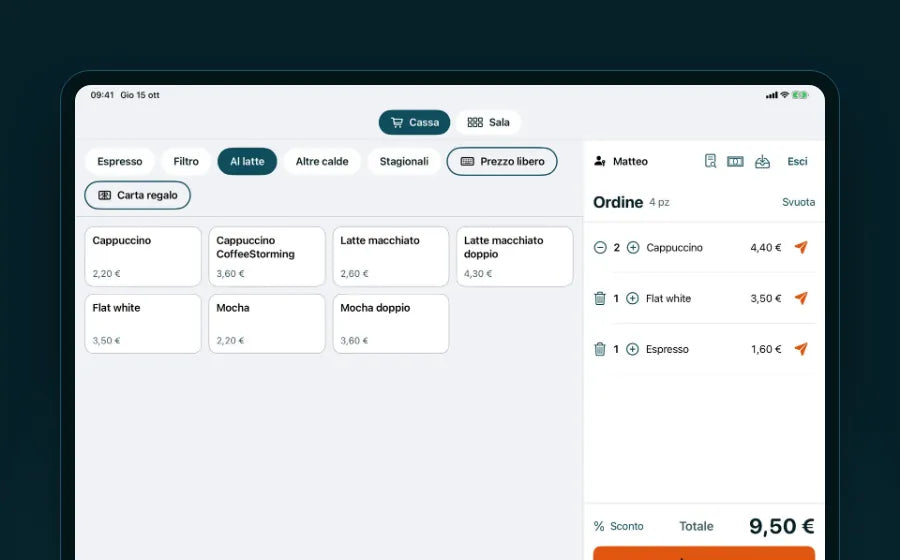The width and height of the screenshot is (900, 560).
Task: Apply a Sconto discount
Action: coord(619,526)
